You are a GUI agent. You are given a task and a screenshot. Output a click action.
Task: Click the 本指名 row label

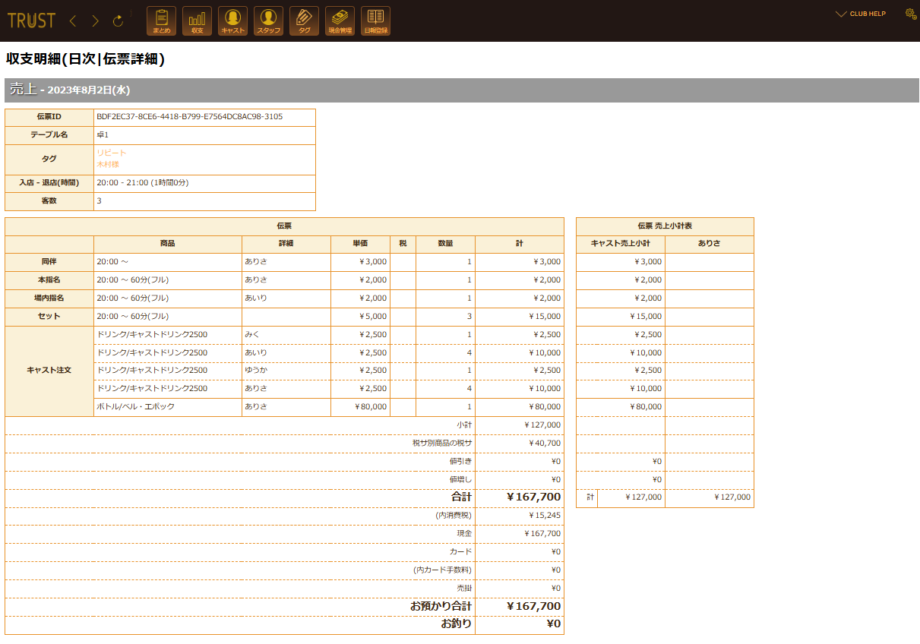click(x=49, y=280)
